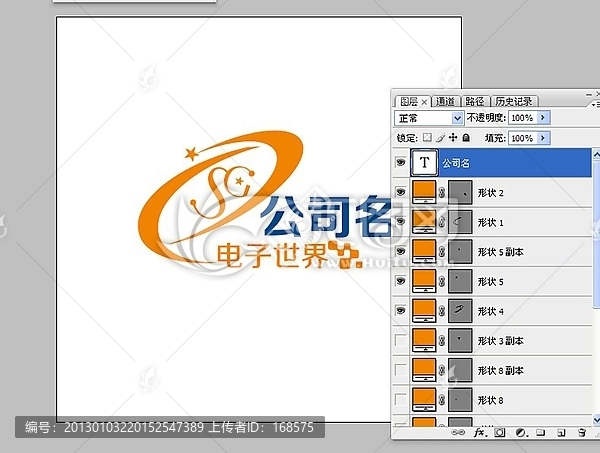Viewport: 600px width, 453px height.
Task: Click the link icon on layer 形状 5 副本
Action: 442,252
